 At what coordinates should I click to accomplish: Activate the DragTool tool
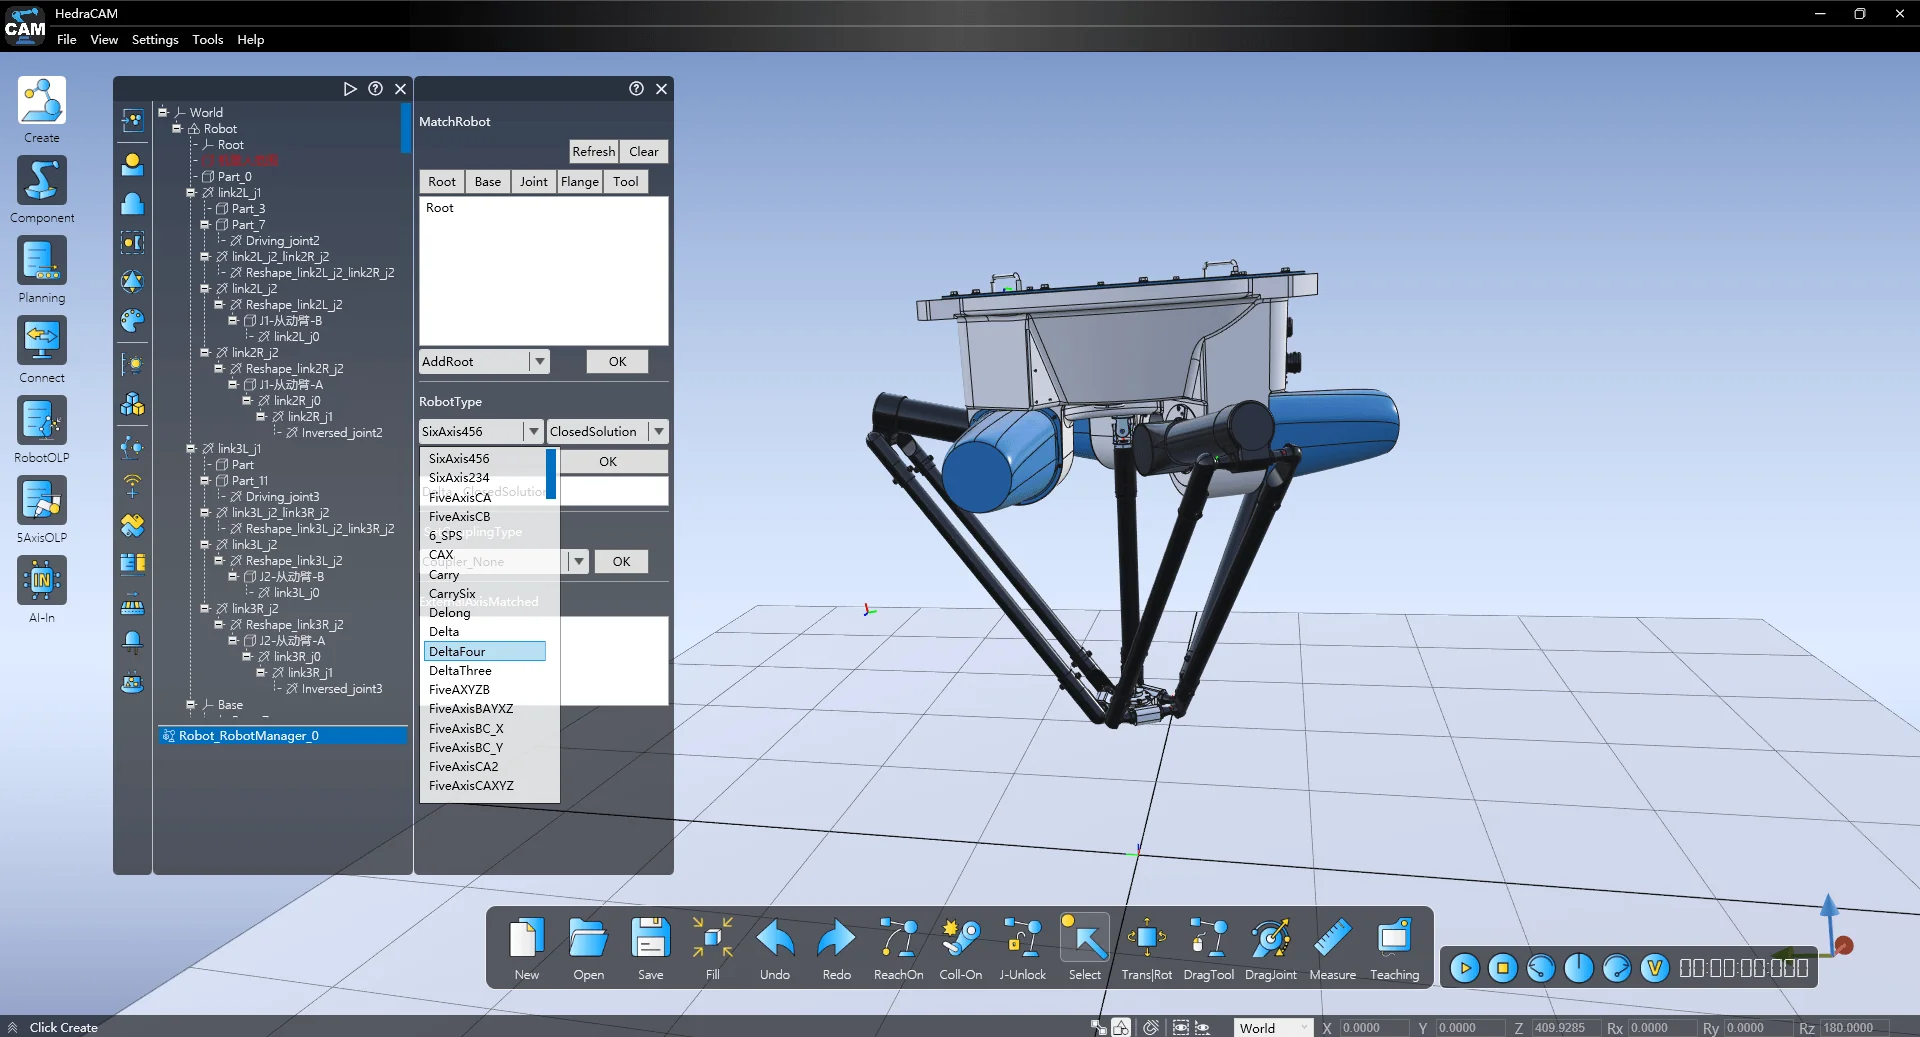click(1209, 939)
